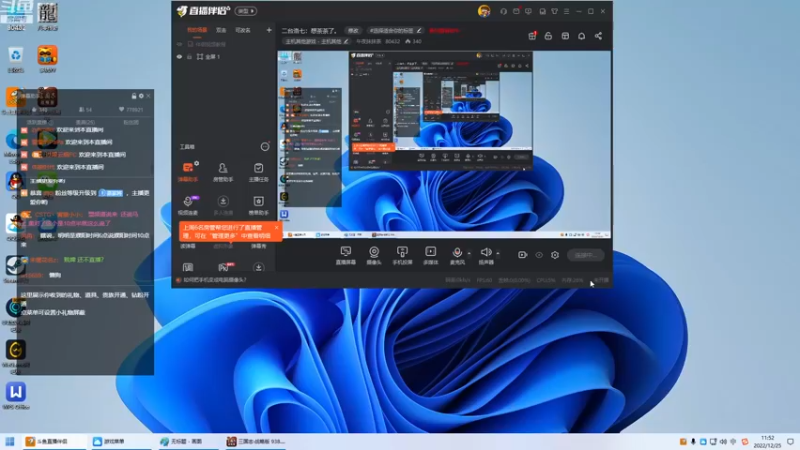Click the skin t-shirt icon in title bar
Screen dimensions: 800x450
click(555, 11)
